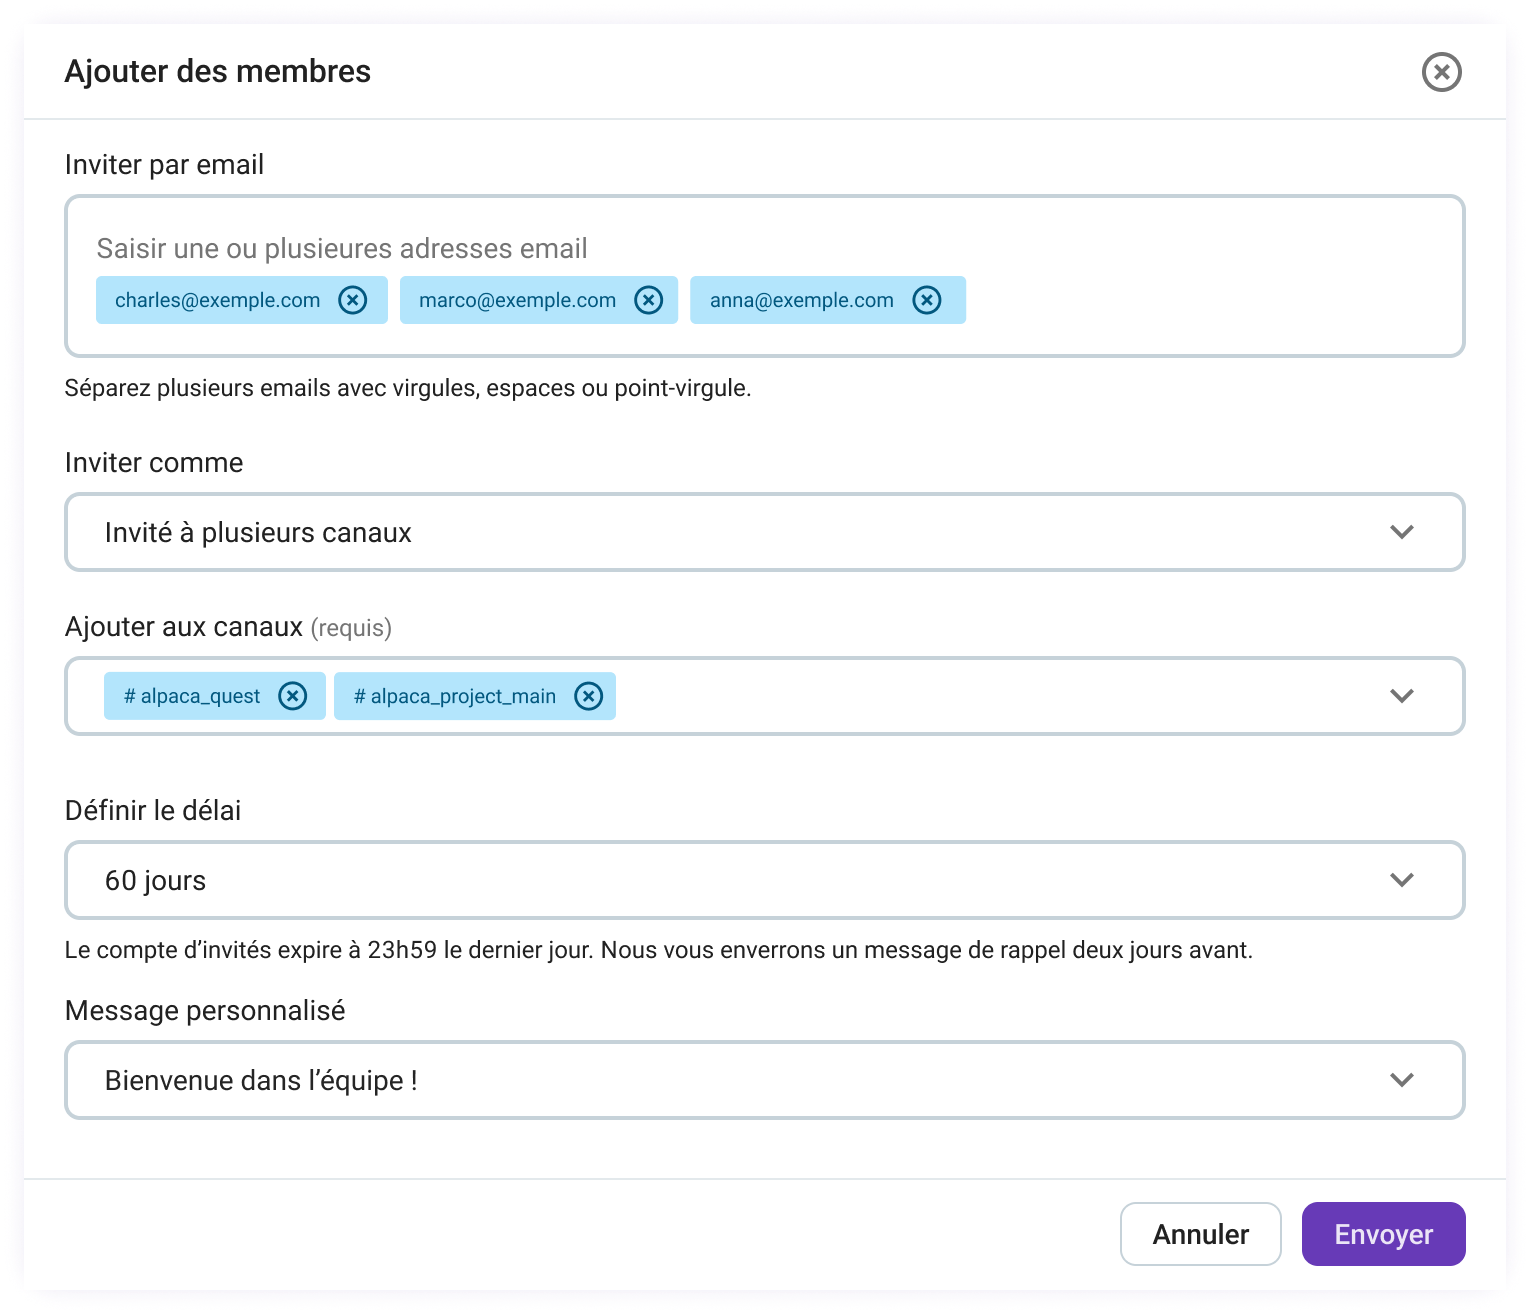
Task: Click the marco@exemple.com chip label
Action: (517, 300)
